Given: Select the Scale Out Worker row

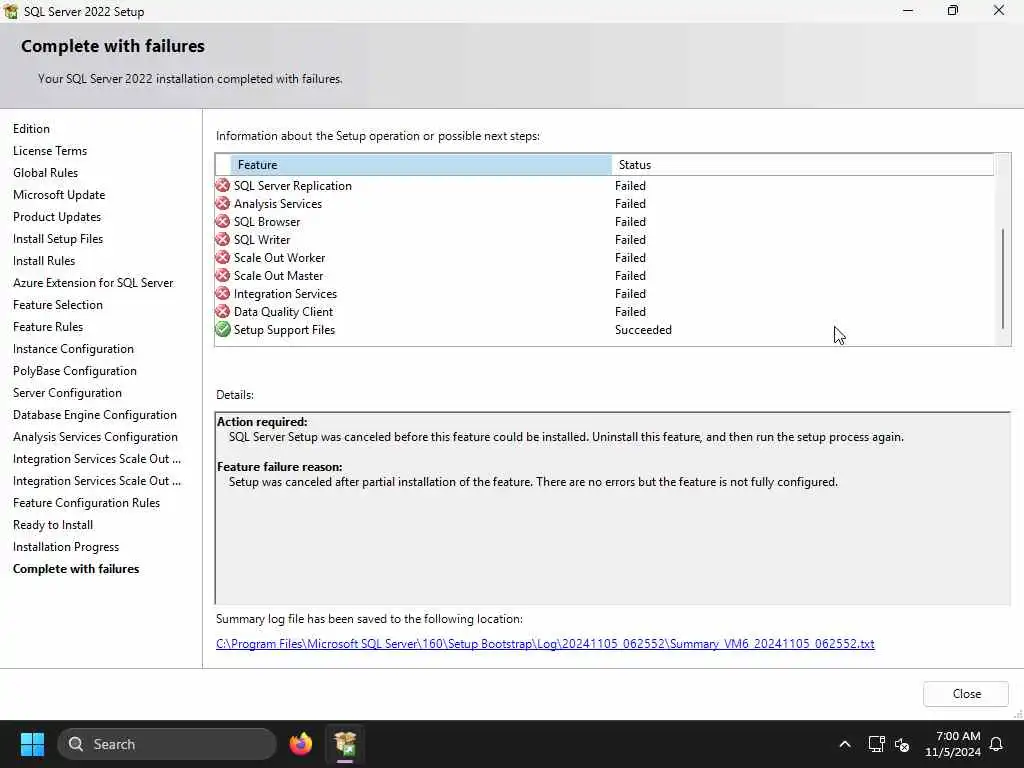Looking at the screenshot, I should pos(604,257).
